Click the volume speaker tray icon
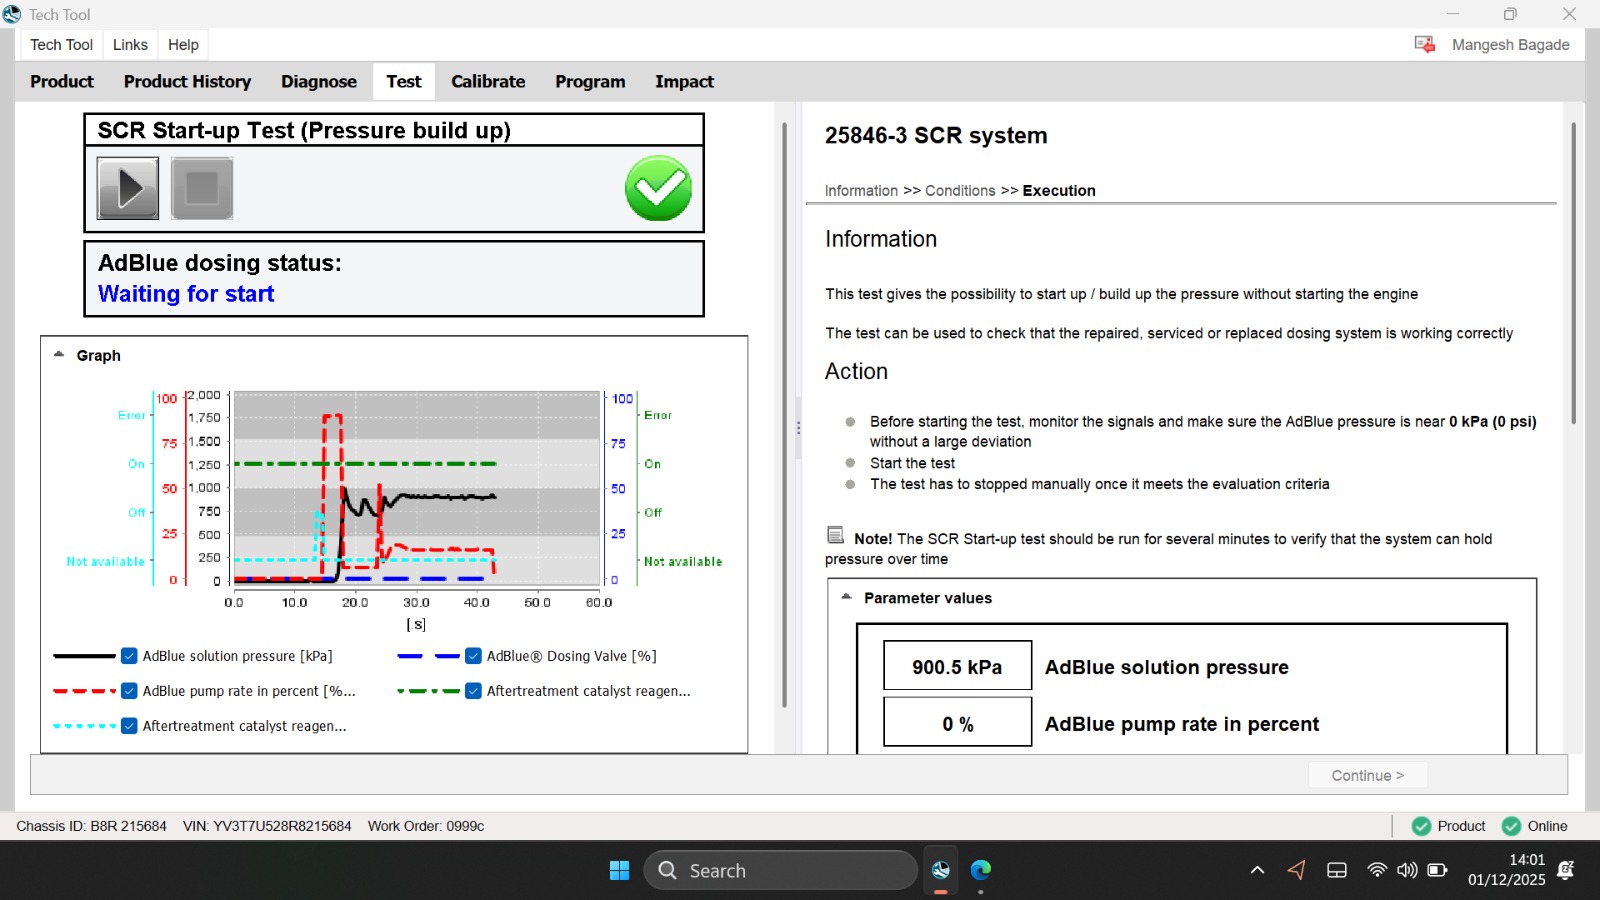This screenshot has width=1600, height=900. [1407, 870]
